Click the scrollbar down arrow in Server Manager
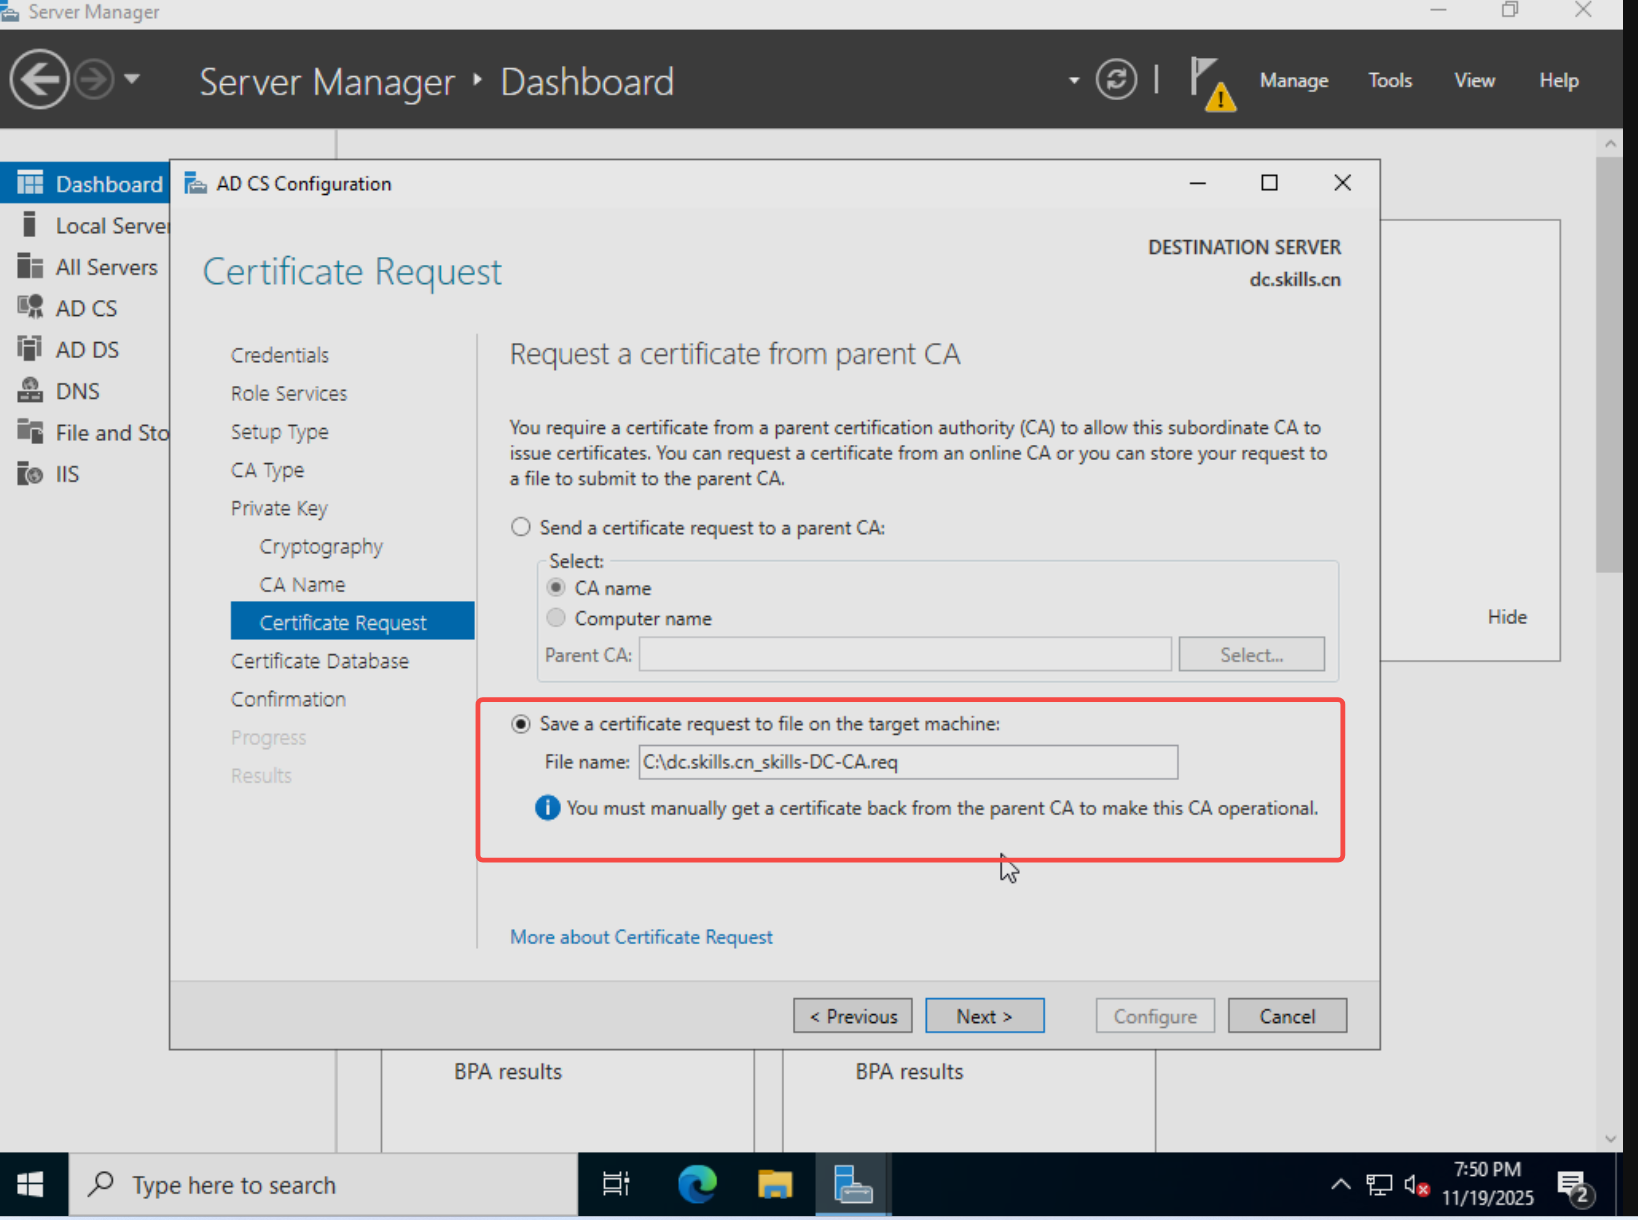 [x=1610, y=1138]
